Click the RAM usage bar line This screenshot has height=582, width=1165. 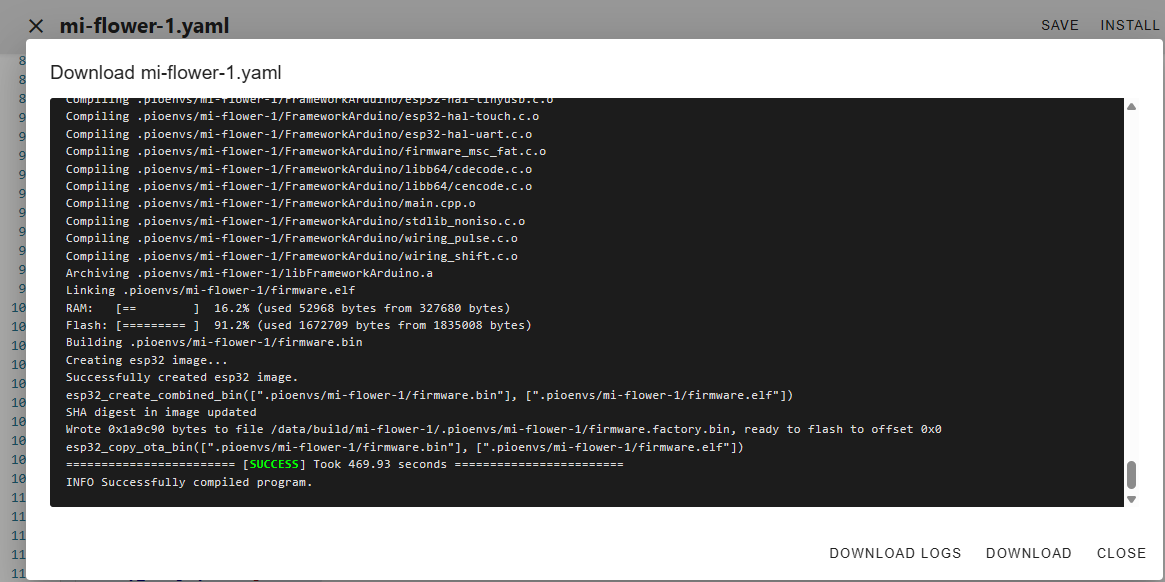[x=288, y=308]
